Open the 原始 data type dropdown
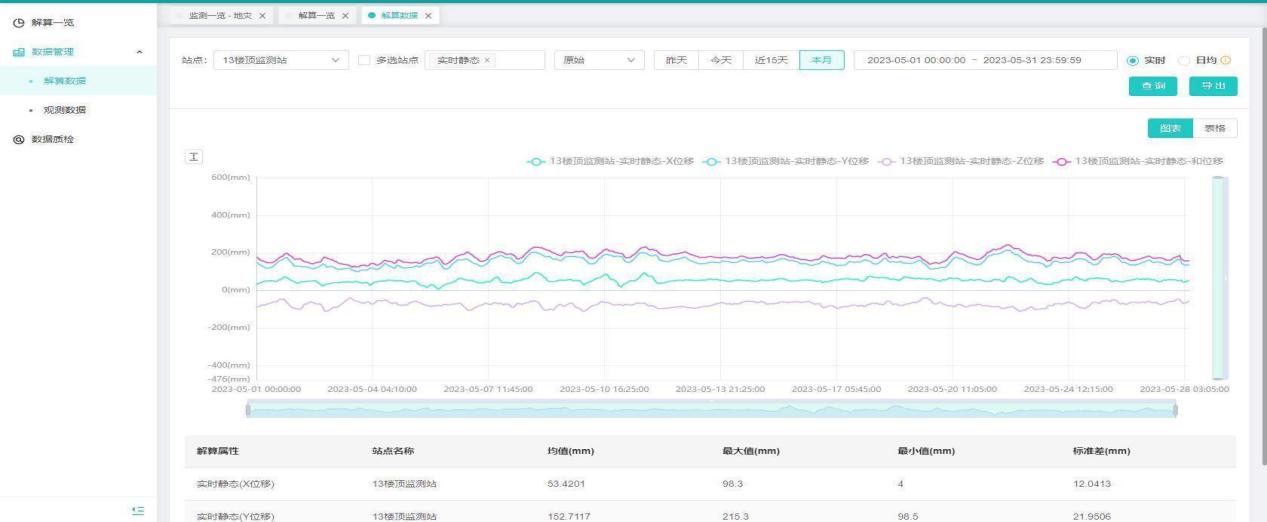The width and height of the screenshot is (1267, 522). point(599,61)
